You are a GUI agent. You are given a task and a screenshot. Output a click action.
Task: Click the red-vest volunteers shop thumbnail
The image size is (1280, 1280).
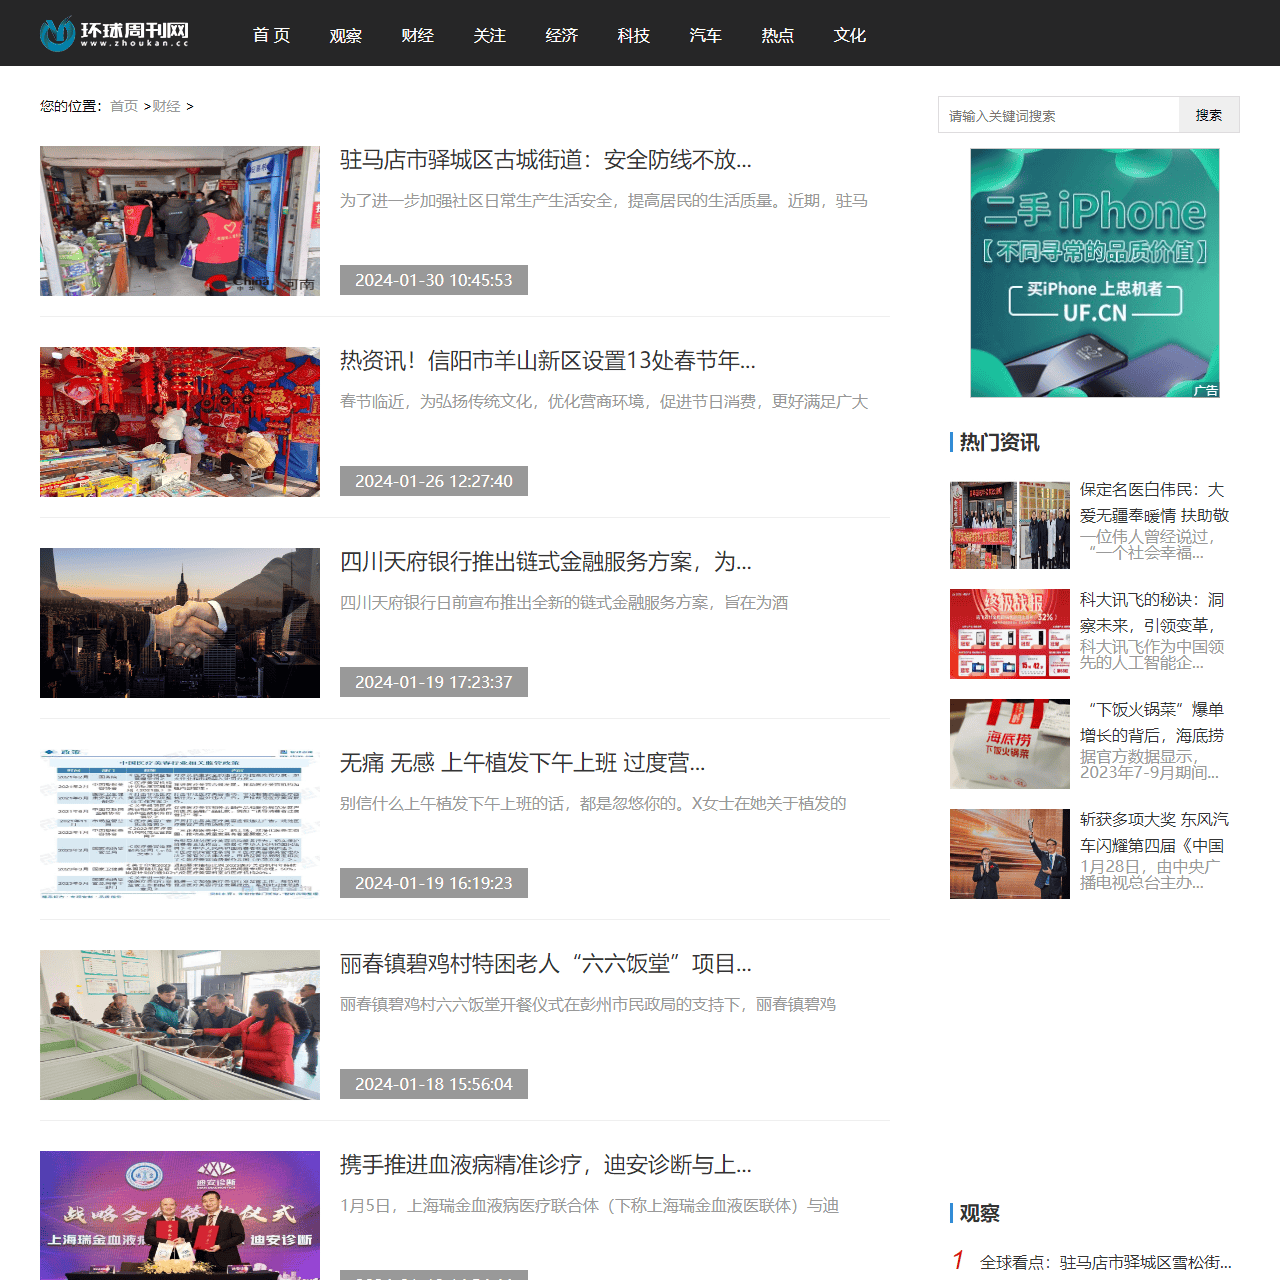pos(180,221)
